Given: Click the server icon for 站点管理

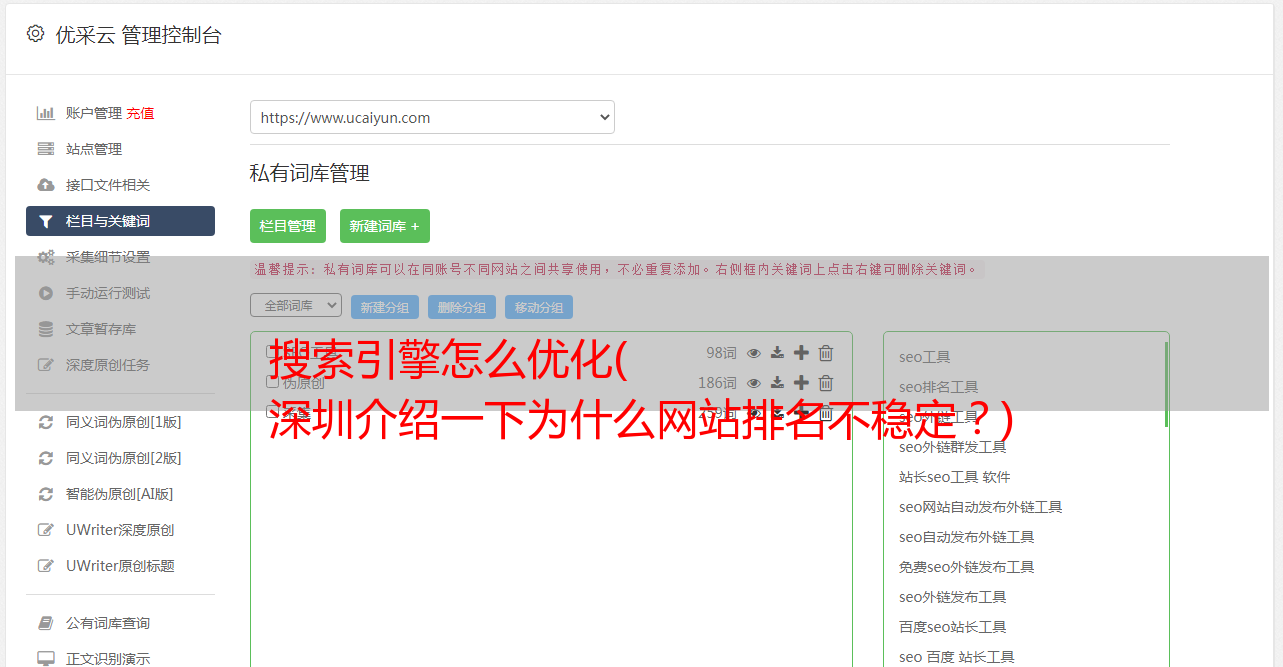Looking at the screenshot, I should click(45, 149).
